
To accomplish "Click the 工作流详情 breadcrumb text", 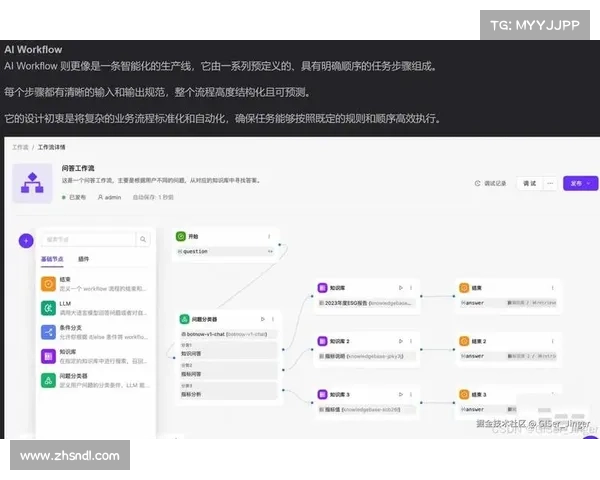I will [51, 147].
